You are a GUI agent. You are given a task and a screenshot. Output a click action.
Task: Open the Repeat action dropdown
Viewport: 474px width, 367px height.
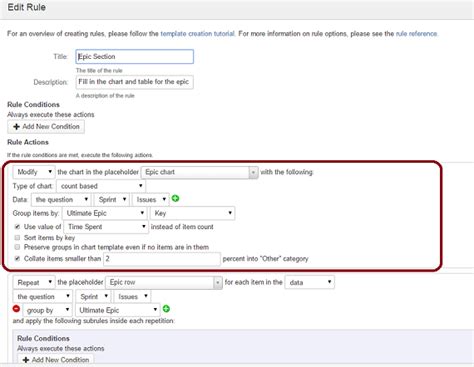click(x=34, y=282)
